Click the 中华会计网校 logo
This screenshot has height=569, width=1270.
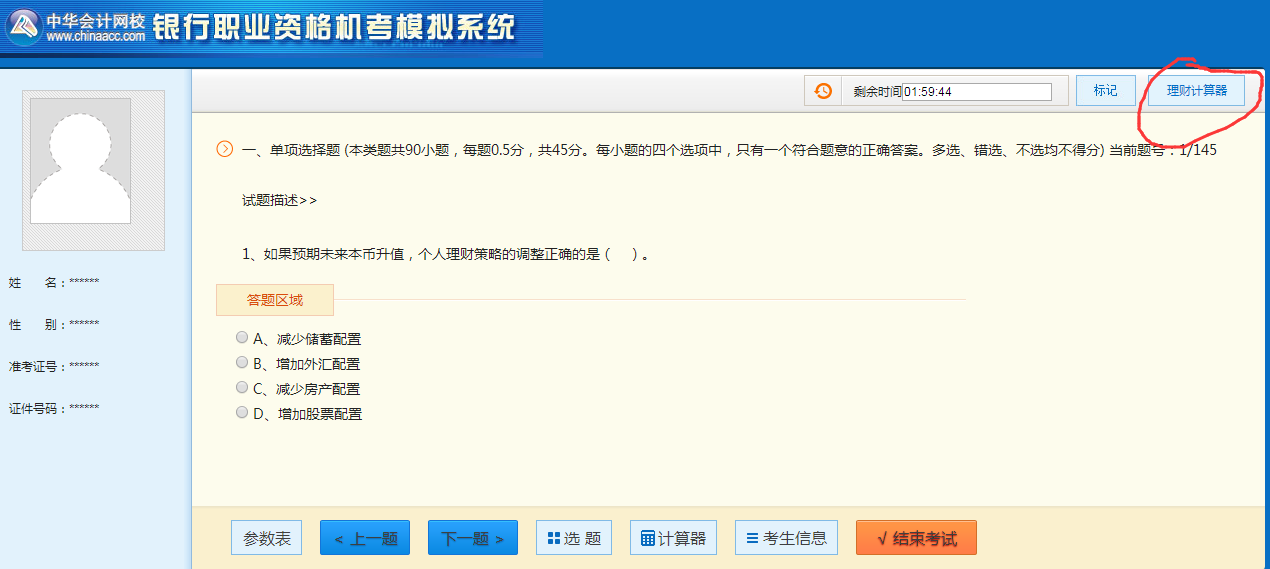tap(76, 27)
